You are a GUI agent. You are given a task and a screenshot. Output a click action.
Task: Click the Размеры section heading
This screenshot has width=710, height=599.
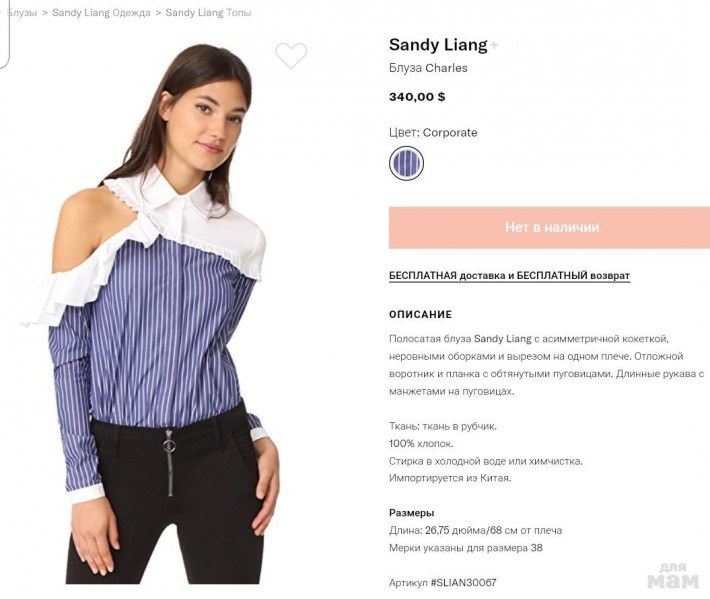[x=411, y=513]
